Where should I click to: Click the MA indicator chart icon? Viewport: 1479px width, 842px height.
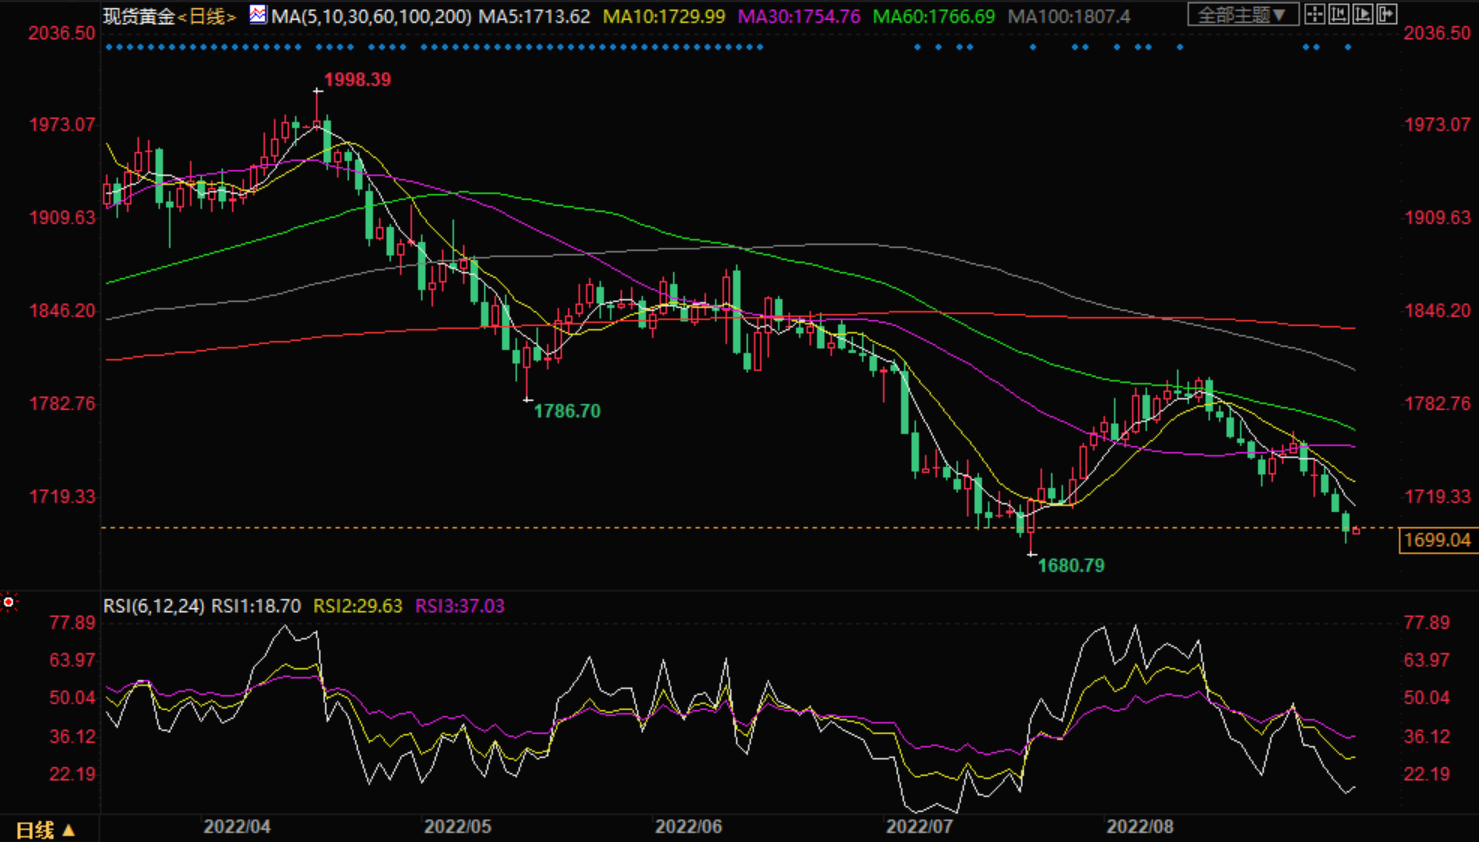click(x=258, y=15)
